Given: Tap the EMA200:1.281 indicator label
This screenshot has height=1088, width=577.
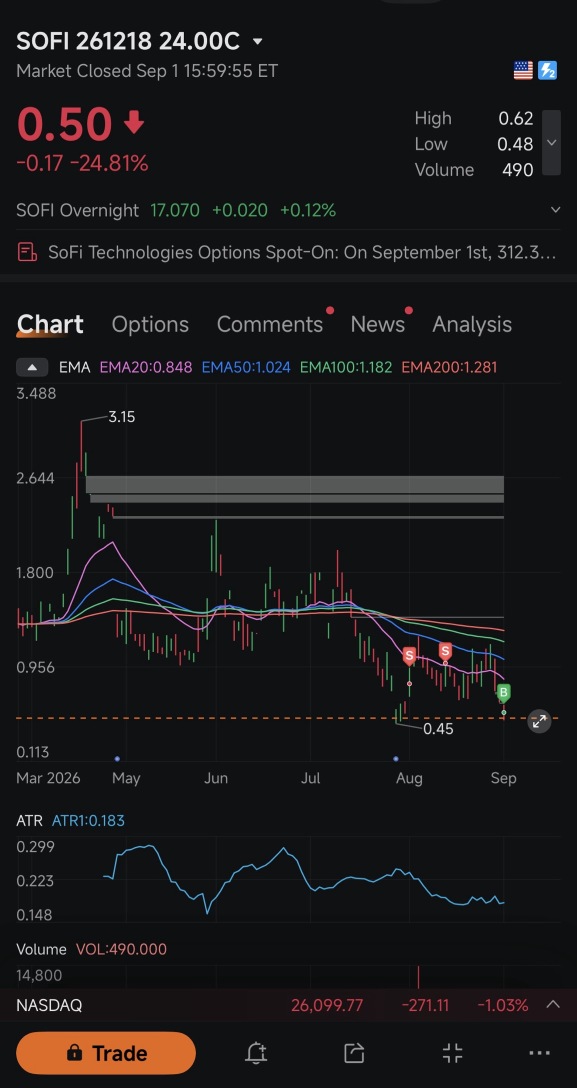Looking at the screenshot, I should coord(449,367).
